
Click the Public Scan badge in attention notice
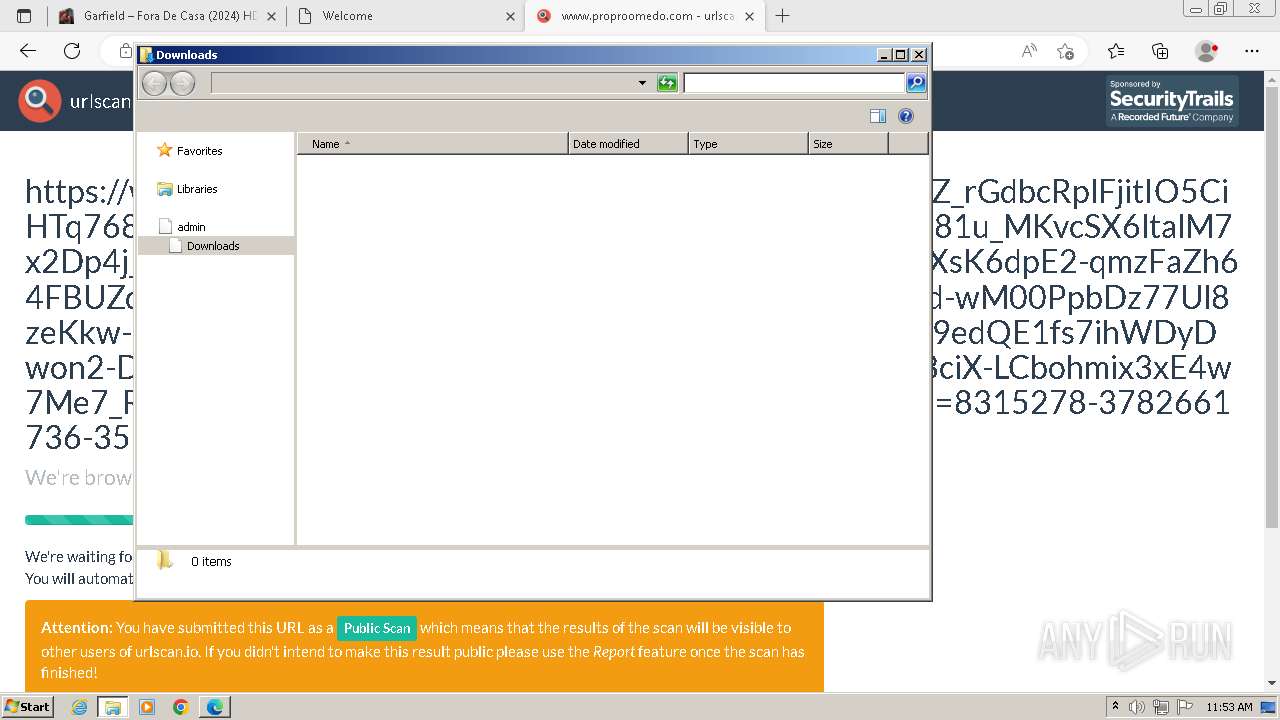(377, 628)
